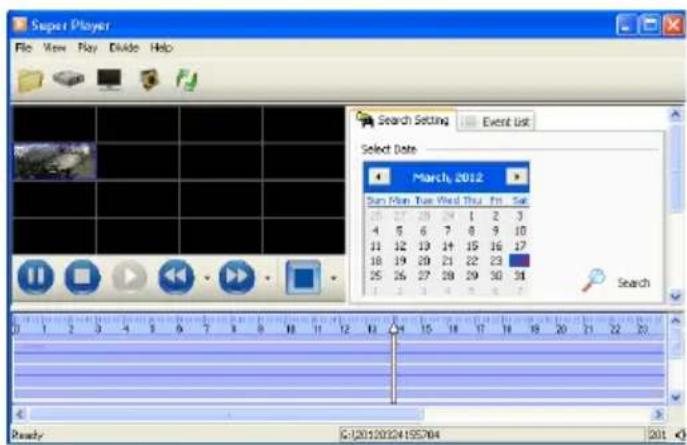Click the hard disk drive toolbar icon
This screenshot has height=445, width=687.
click(x=68, y=78)
